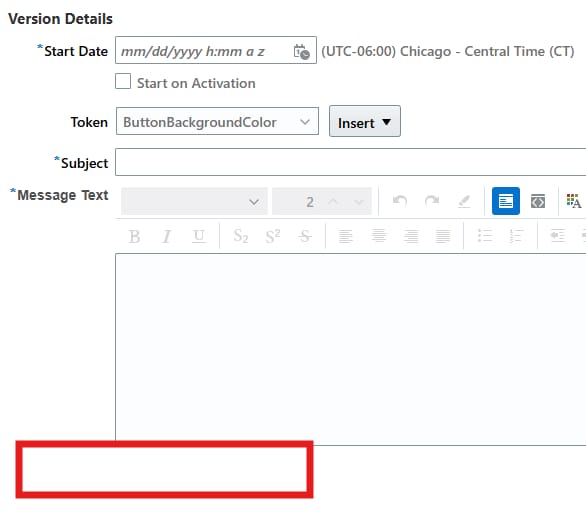Screen dimensions: 586x511
Task: Apply strikethrough formatting
Action: click(305, 236)
